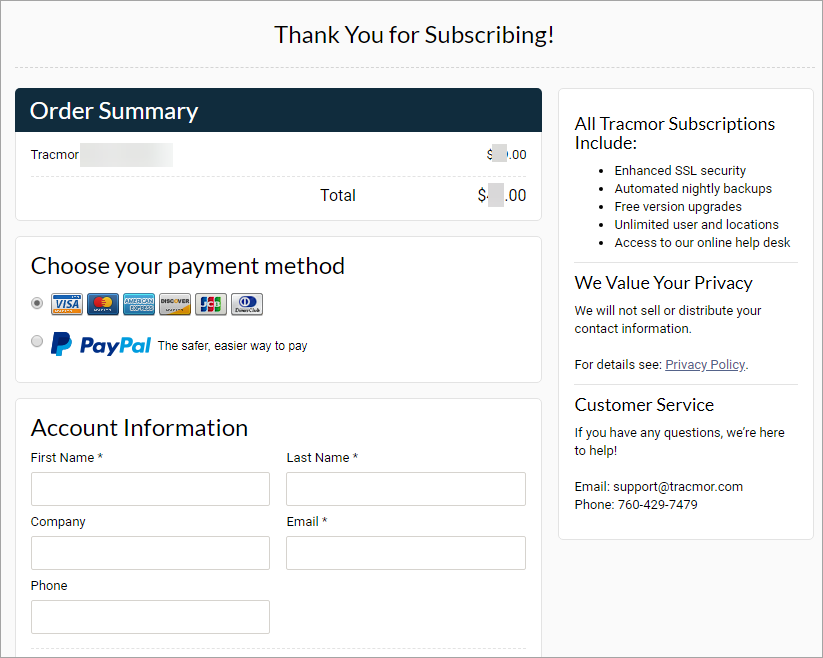823x658 pixels.
Task: Choose the PayPal radio button option
Action: coord(37,341)
